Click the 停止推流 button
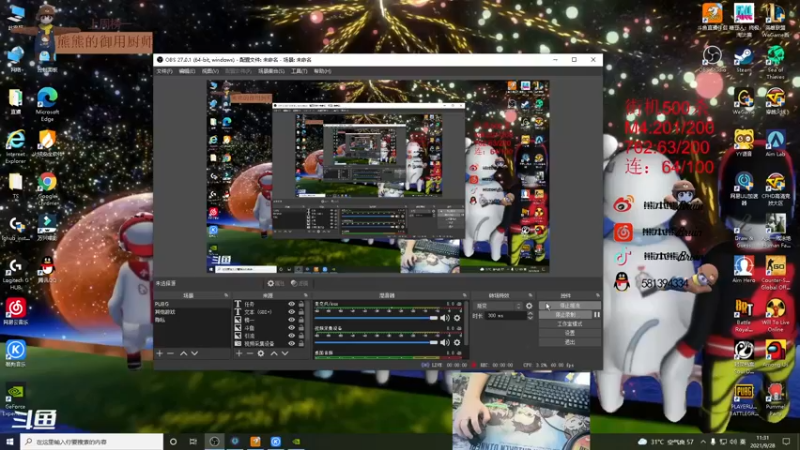Screen dimensions: 800x450 coord(569,306)
